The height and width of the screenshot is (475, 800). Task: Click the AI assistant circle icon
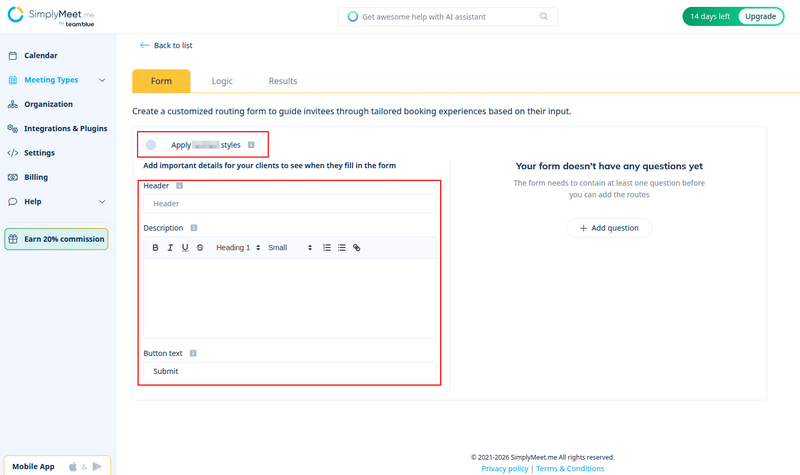point(353,16)
